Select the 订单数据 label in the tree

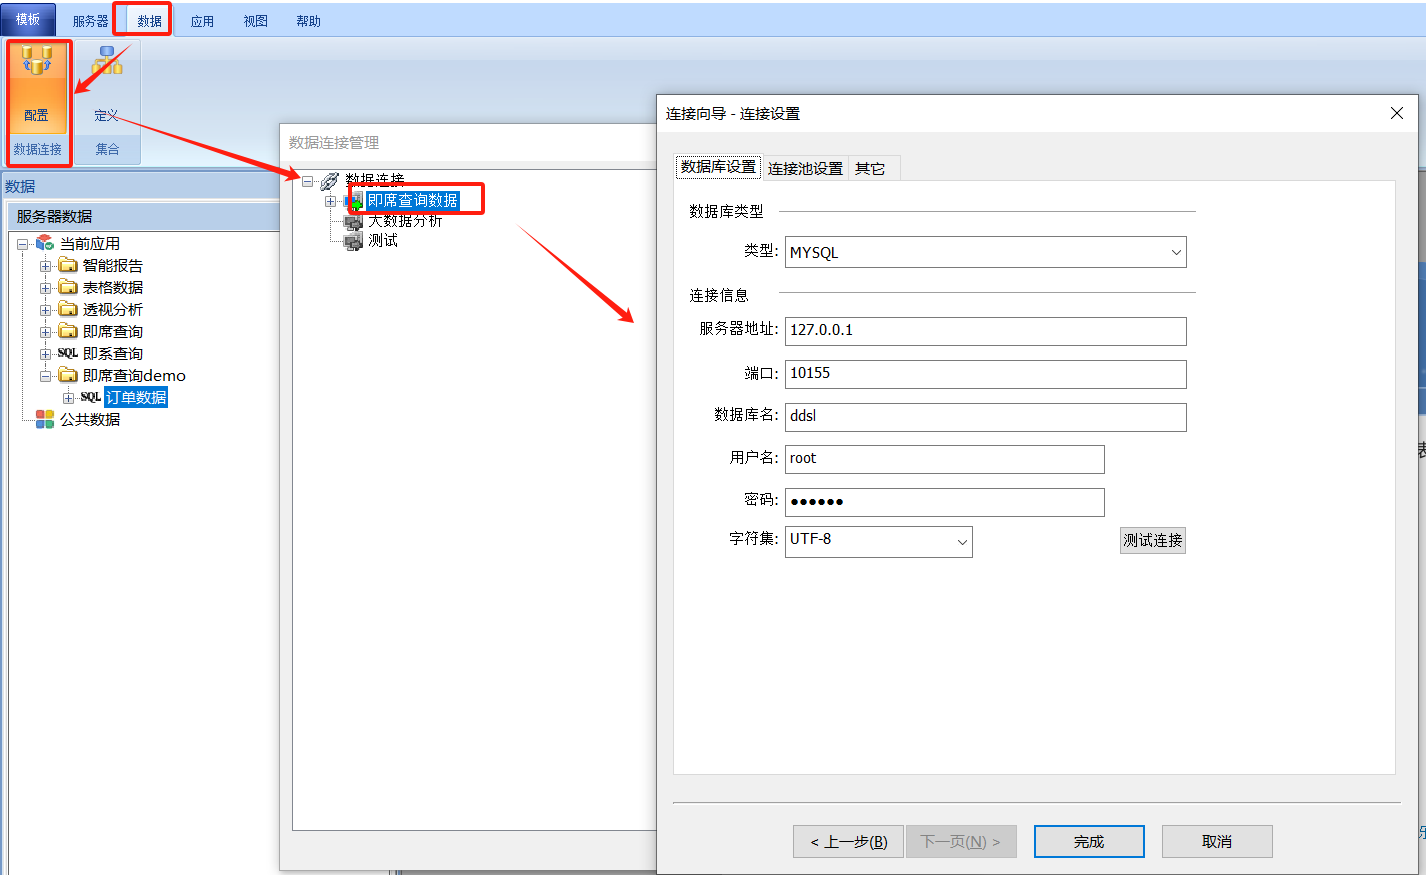coord(136,397)
